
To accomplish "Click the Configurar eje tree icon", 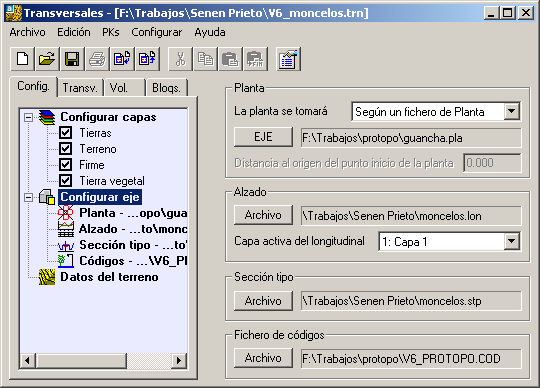I will 47,197.
